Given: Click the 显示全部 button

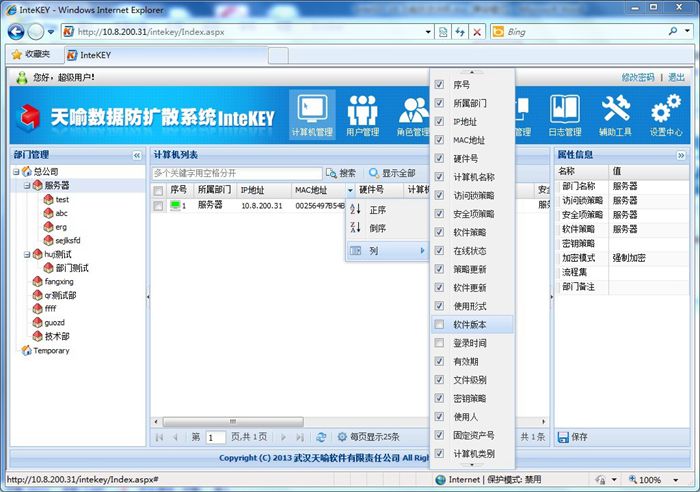Looking at the screenshot, I should (x=392, y=173).
